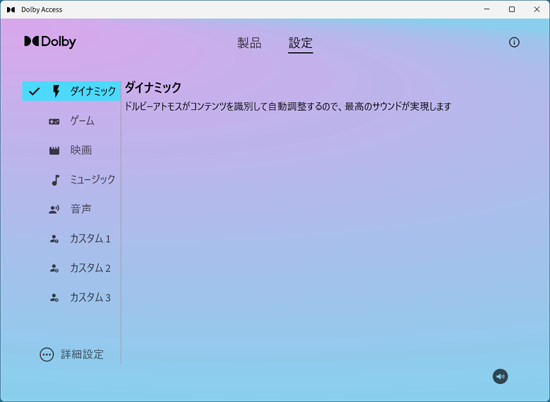Click the Dolby Access title bar app icon

point(11,9)
